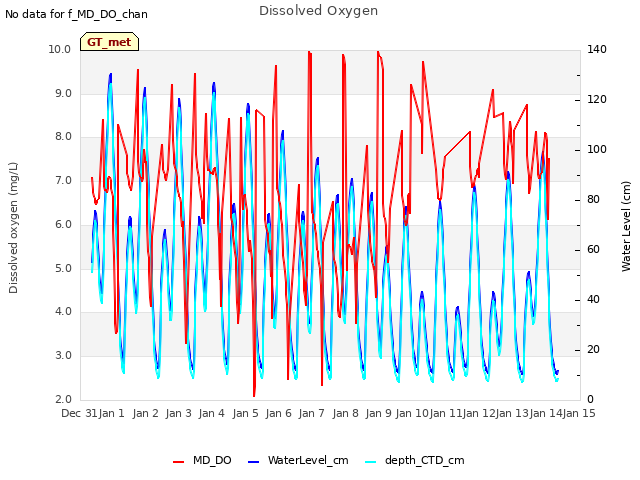The width and height of the screenshot is (640, 480).
Task: Click the Jan 7 date tick label
Action: 311,413
